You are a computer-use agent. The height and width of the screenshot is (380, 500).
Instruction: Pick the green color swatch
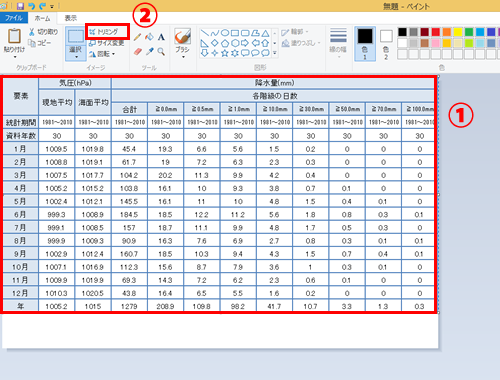click(x=469, y=32)
